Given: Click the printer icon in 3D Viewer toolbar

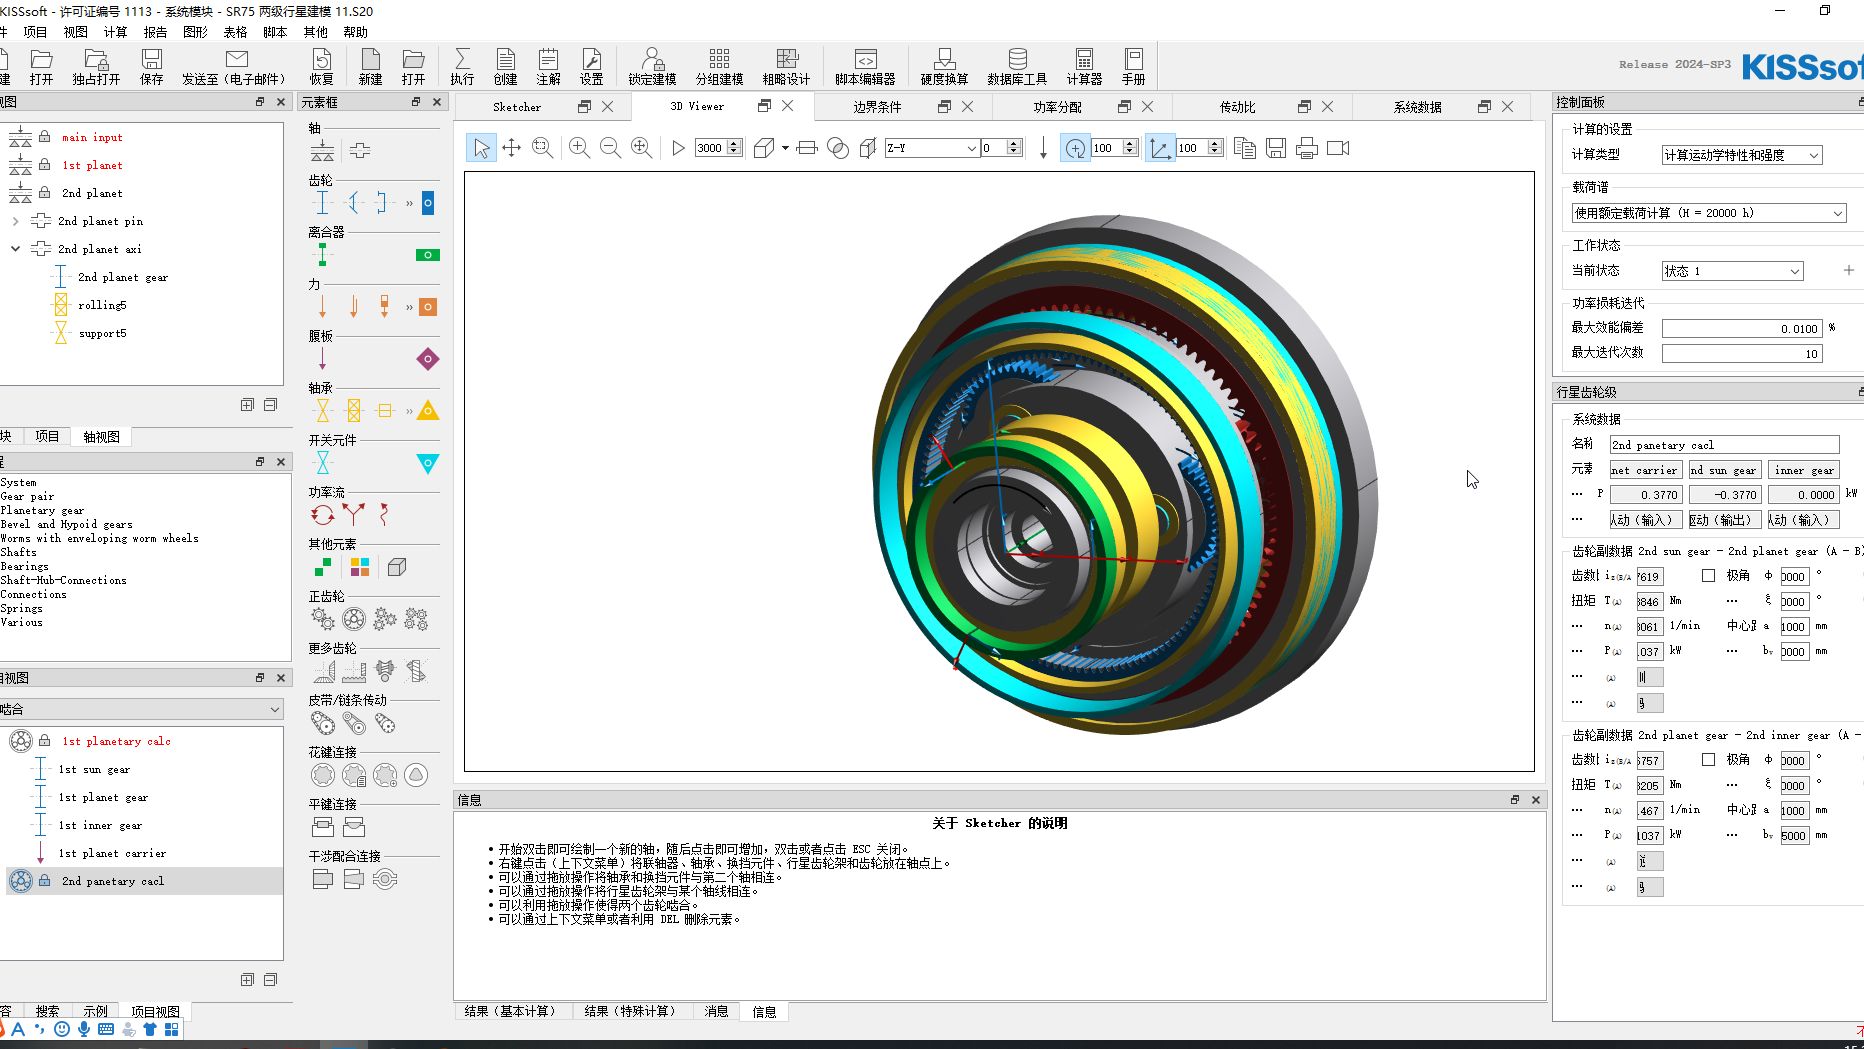Looking at the screenshot, I should point(1307,148).
